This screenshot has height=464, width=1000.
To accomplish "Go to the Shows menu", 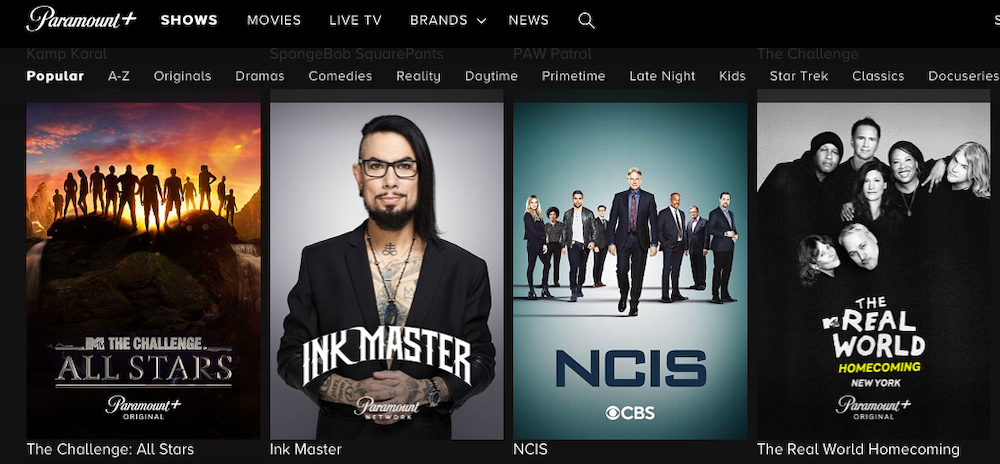I will pos(189,20).
